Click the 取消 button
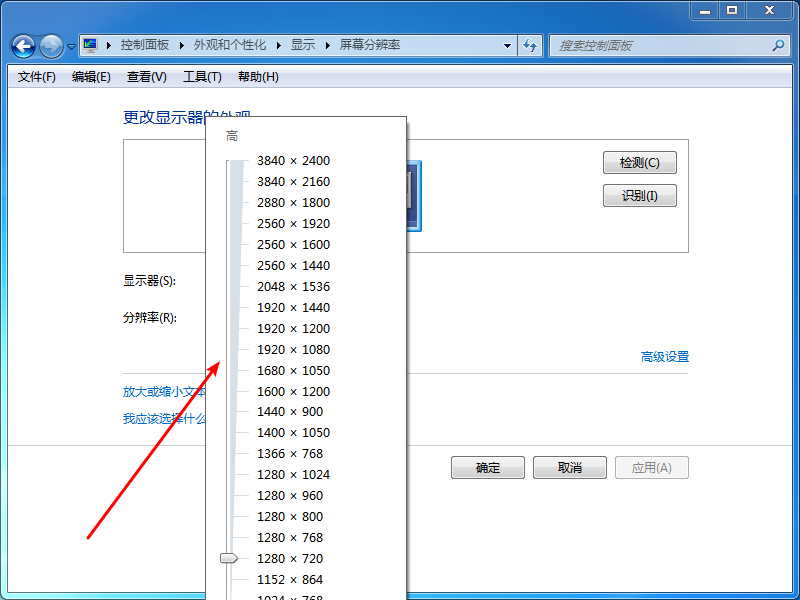 click(569, 467)
